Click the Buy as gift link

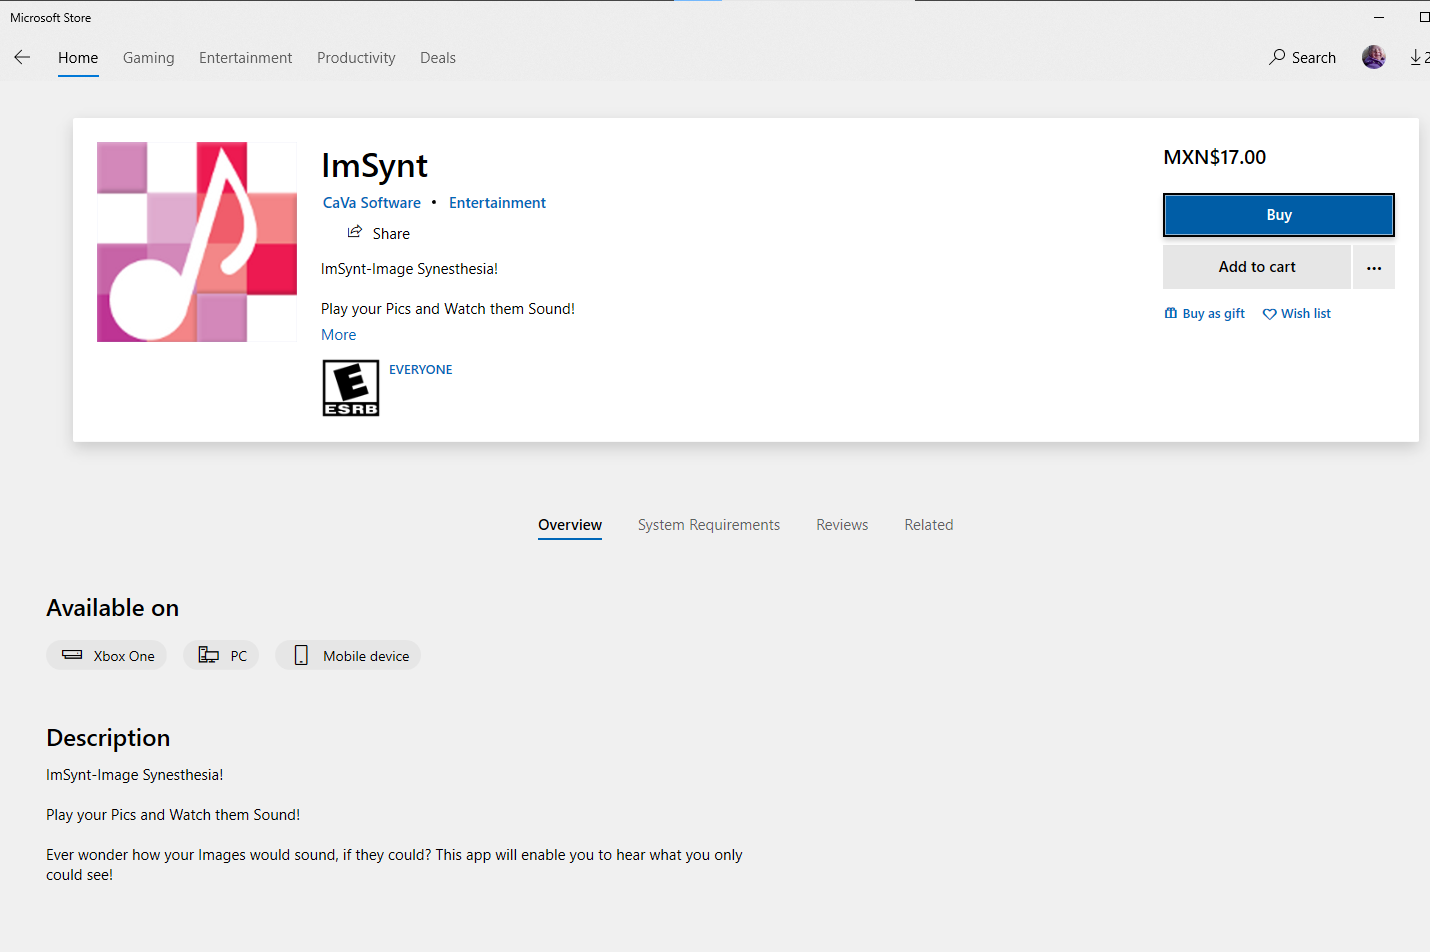(1205, 313)
